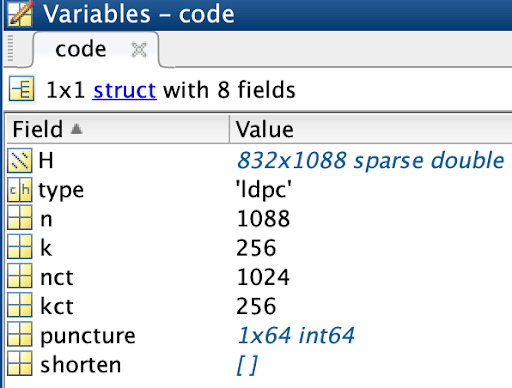This screenshot has height=388, width=512.
Task: Switch to the code tab
Action: (x=81, y=49)
